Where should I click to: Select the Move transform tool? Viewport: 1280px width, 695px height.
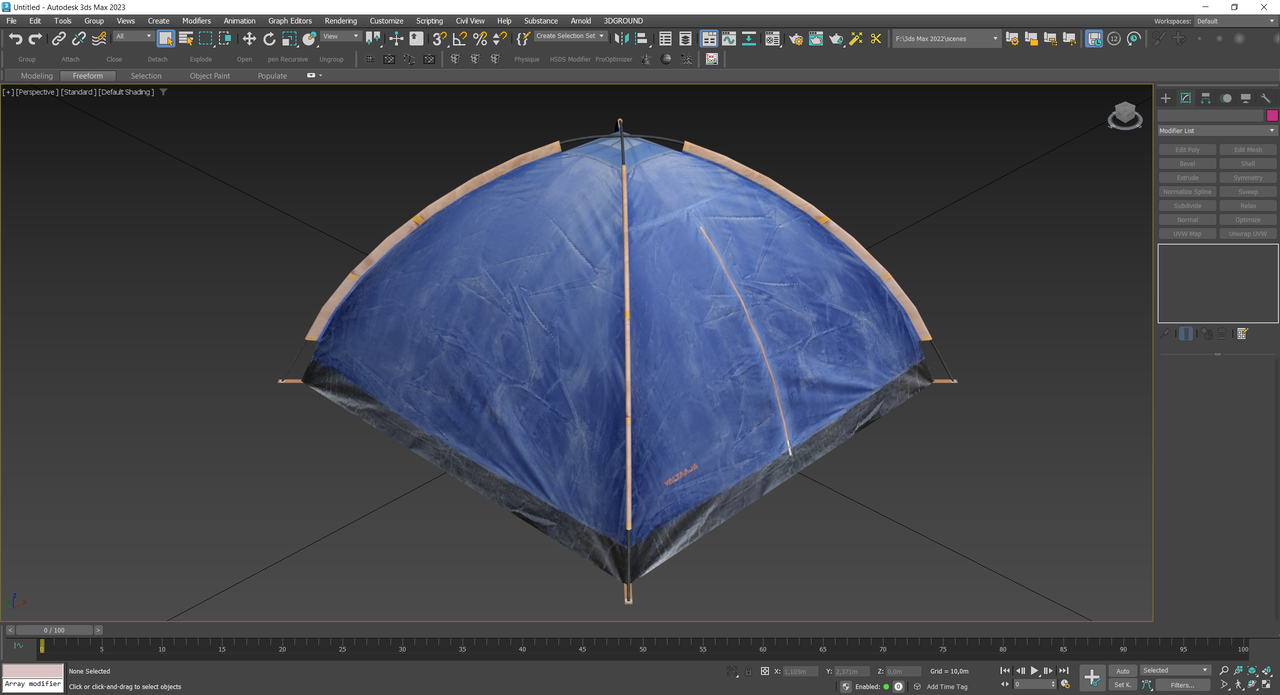tap(249, 39)
